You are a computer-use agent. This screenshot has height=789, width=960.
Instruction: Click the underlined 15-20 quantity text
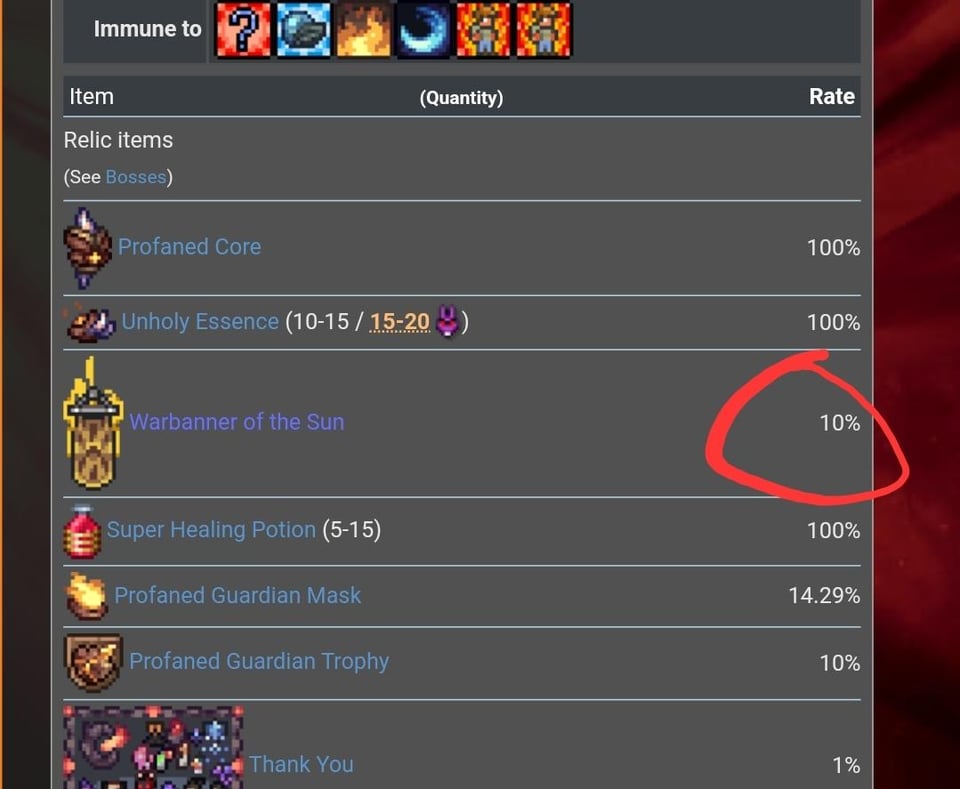[x=400, y=322]
